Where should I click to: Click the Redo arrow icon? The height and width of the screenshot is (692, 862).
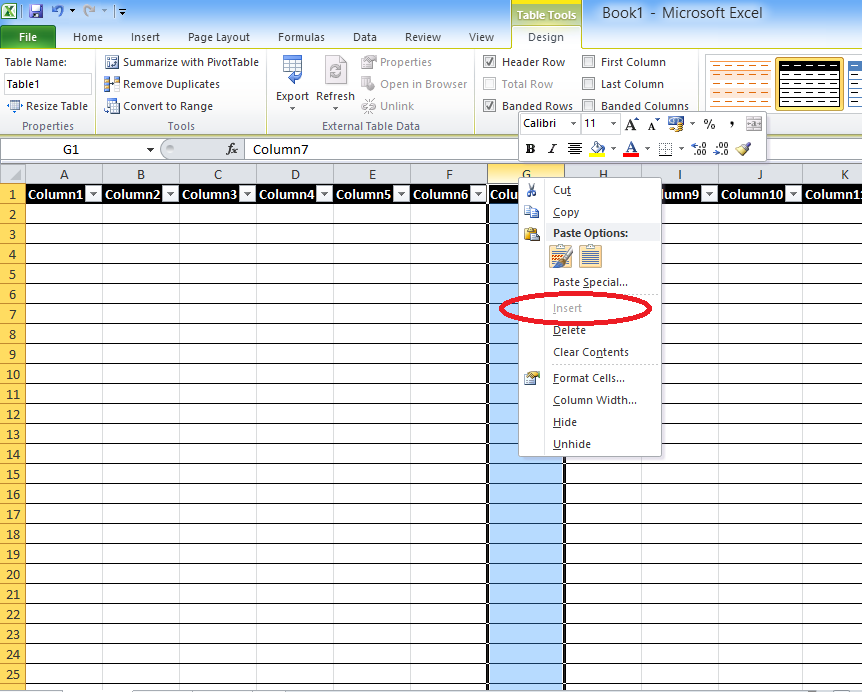pyautogui.click(x=89, y=10)
